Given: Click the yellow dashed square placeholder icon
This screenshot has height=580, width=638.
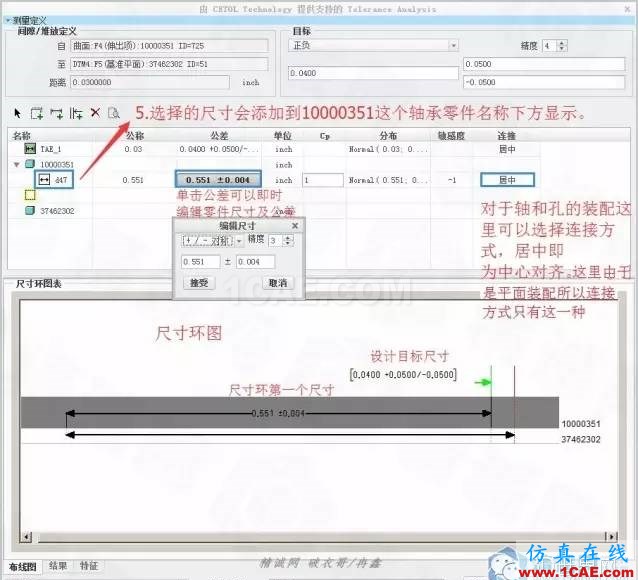Looking at the screenshot, I should 30,195.
